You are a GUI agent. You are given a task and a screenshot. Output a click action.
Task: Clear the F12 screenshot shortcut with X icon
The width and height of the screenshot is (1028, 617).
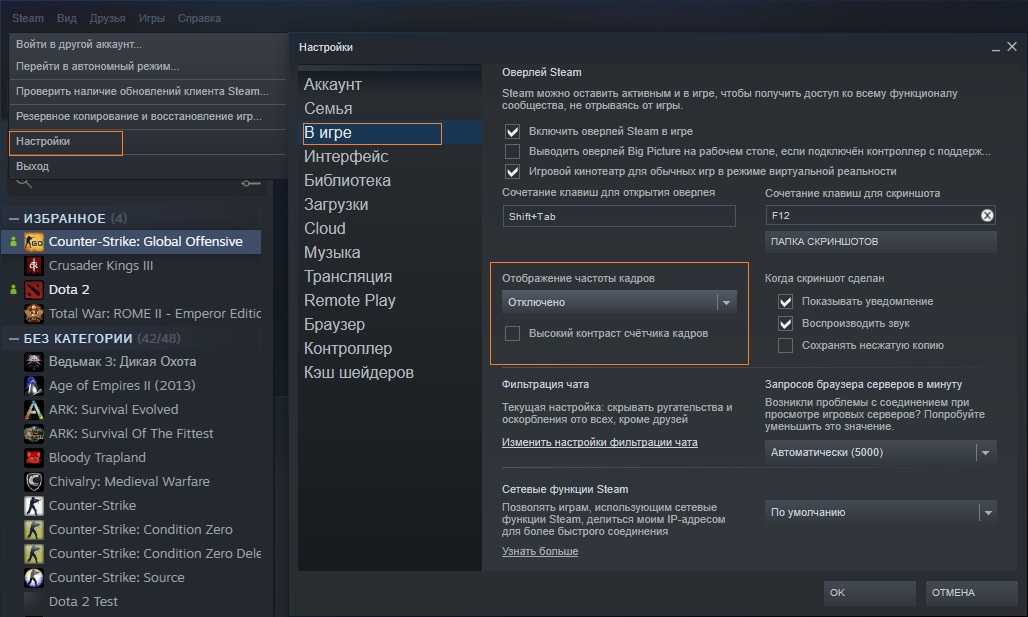click(x=987, y=216)
